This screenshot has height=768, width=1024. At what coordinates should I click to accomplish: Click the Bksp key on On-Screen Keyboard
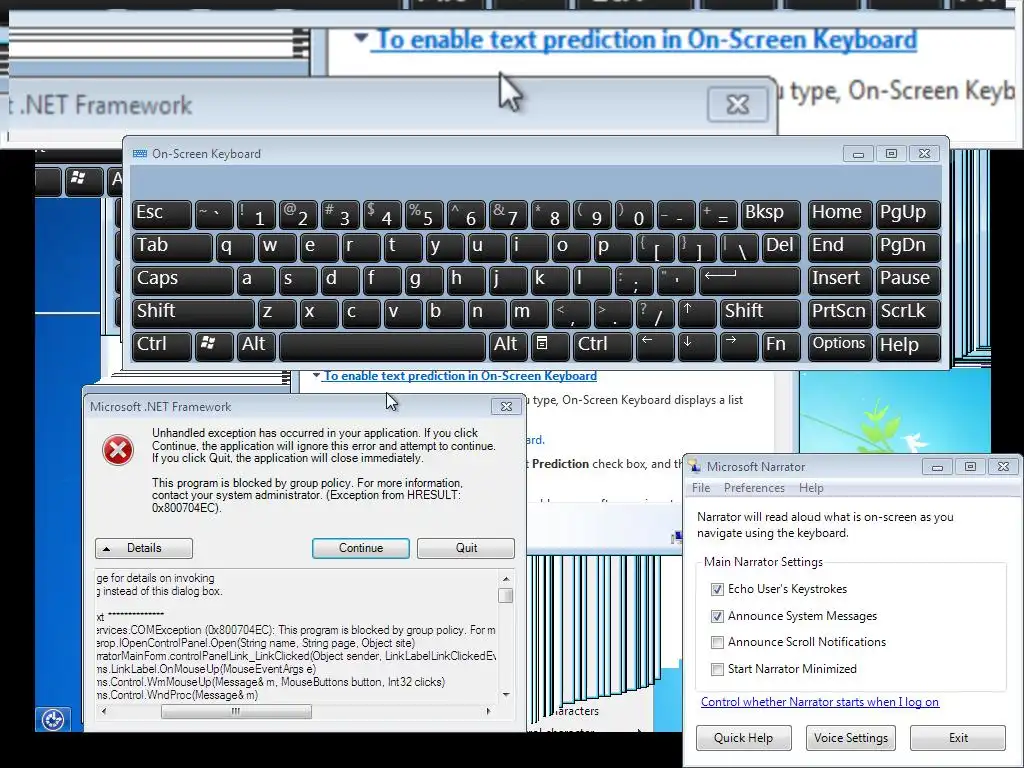pyautogui.click(x=771, y=214)
